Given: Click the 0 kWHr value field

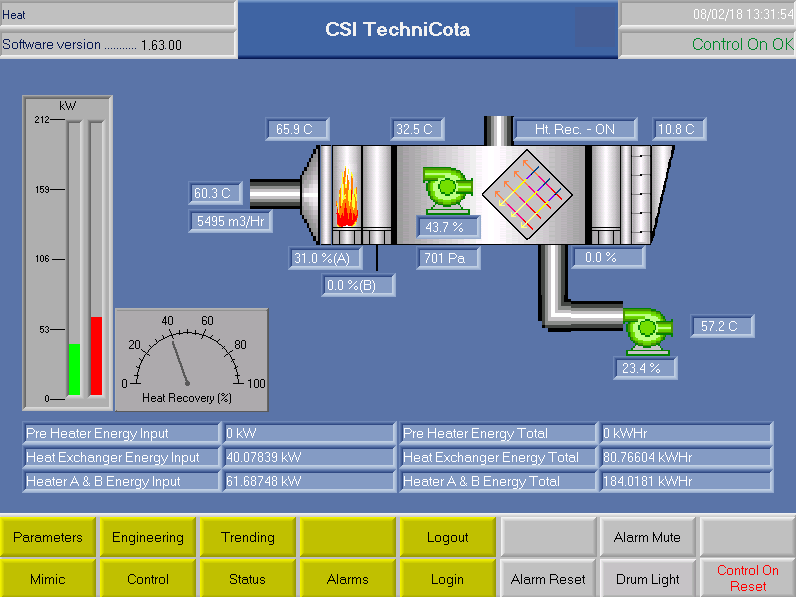Looking at the screenshot, I should 686,433.
